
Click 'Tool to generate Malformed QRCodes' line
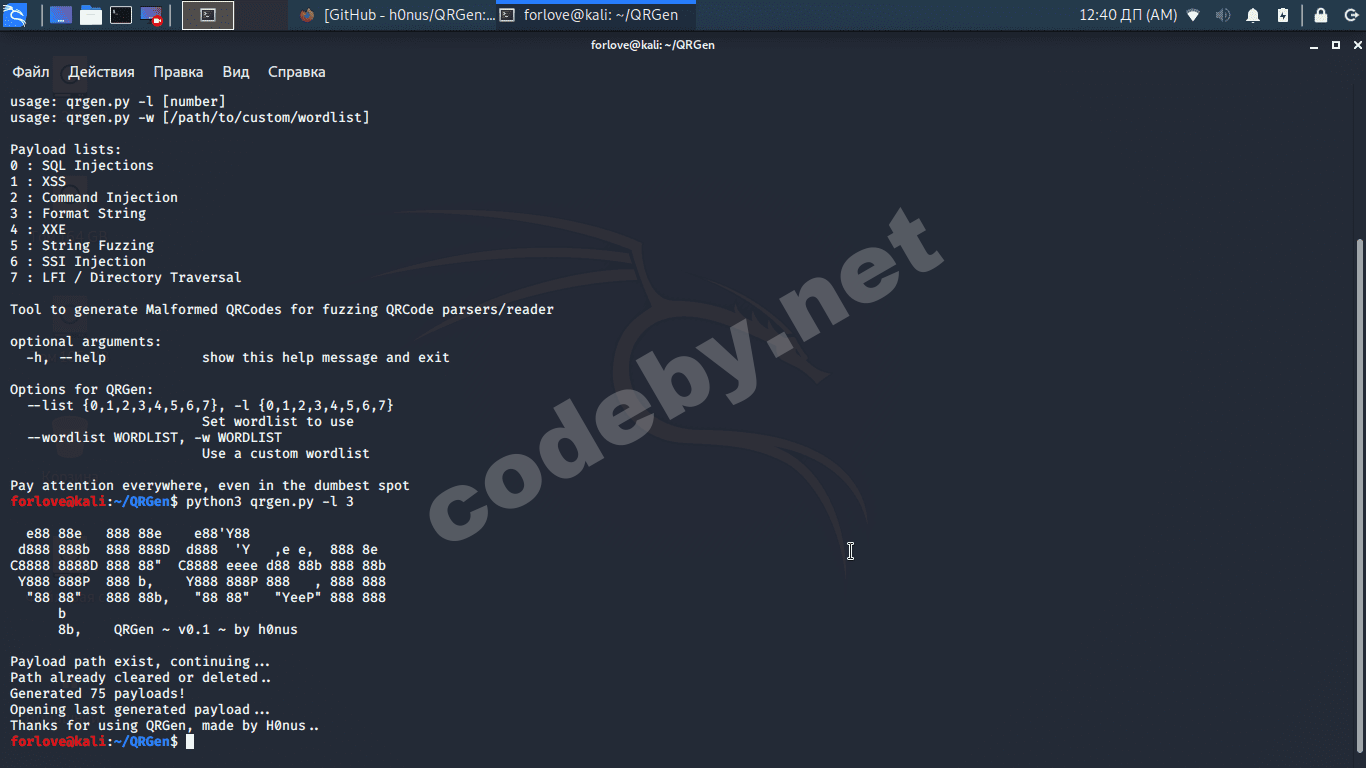click(282, 310)
